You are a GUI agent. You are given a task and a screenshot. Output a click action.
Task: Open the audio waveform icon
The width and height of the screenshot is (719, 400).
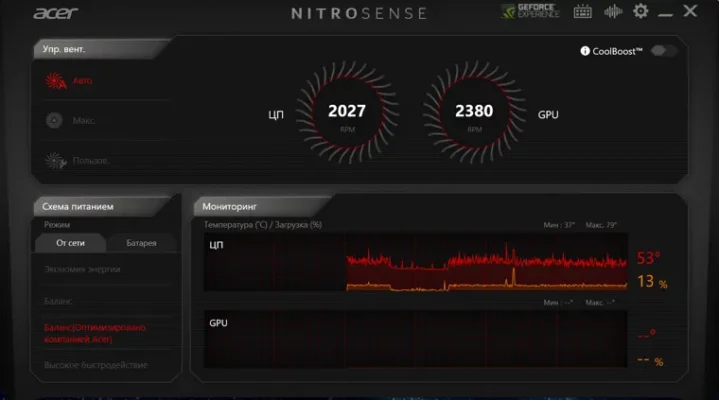613,11
